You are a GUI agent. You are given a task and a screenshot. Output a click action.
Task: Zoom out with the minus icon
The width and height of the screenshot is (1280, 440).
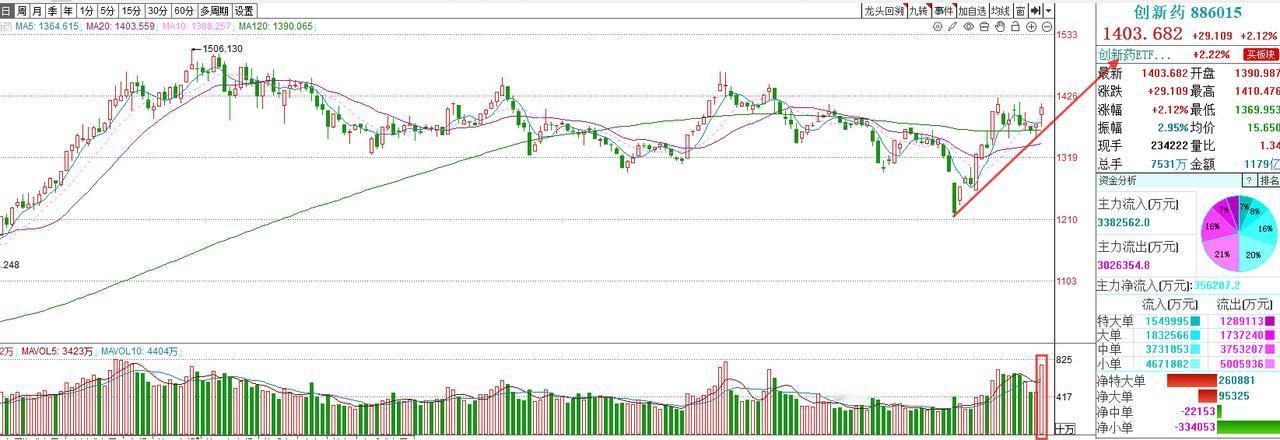1047,27
